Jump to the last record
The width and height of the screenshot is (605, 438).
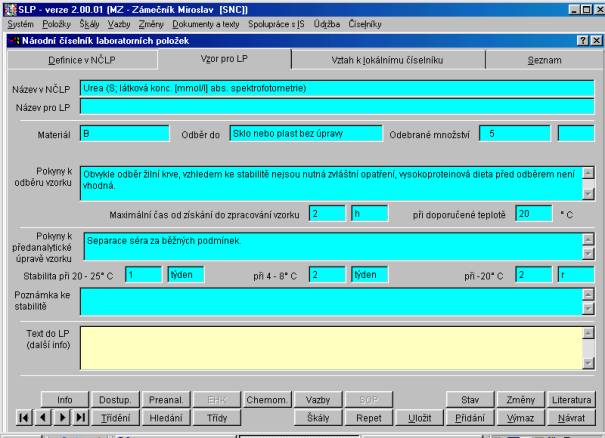click(79, 417)
